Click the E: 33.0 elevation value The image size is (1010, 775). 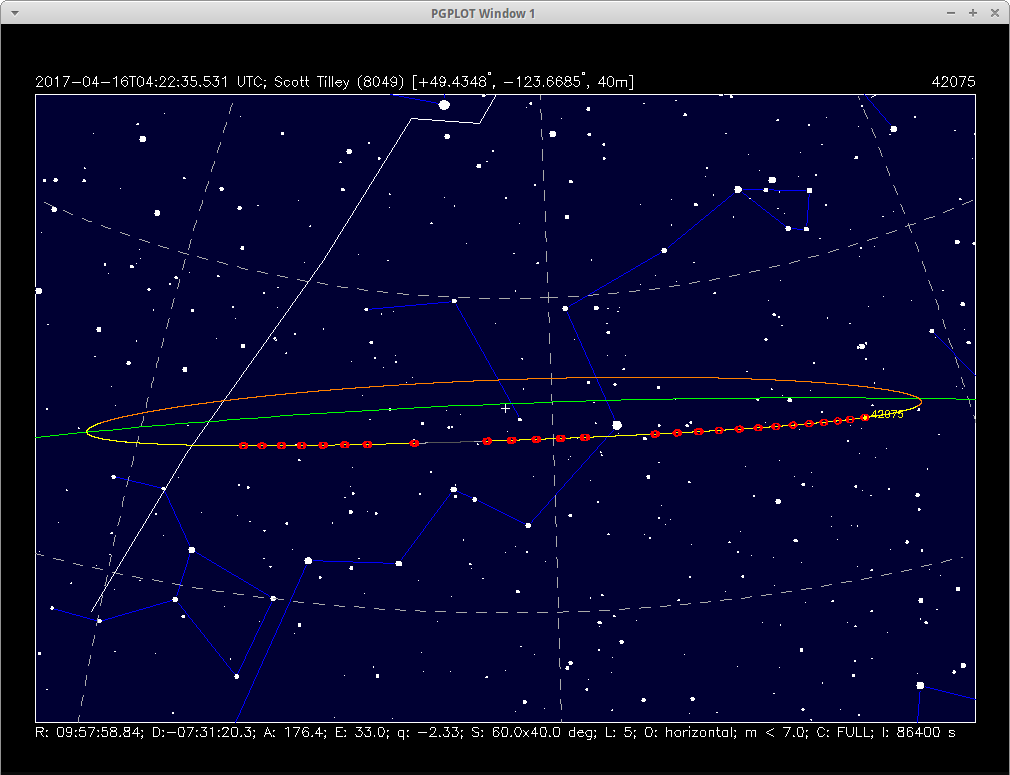tap(361, 732)
